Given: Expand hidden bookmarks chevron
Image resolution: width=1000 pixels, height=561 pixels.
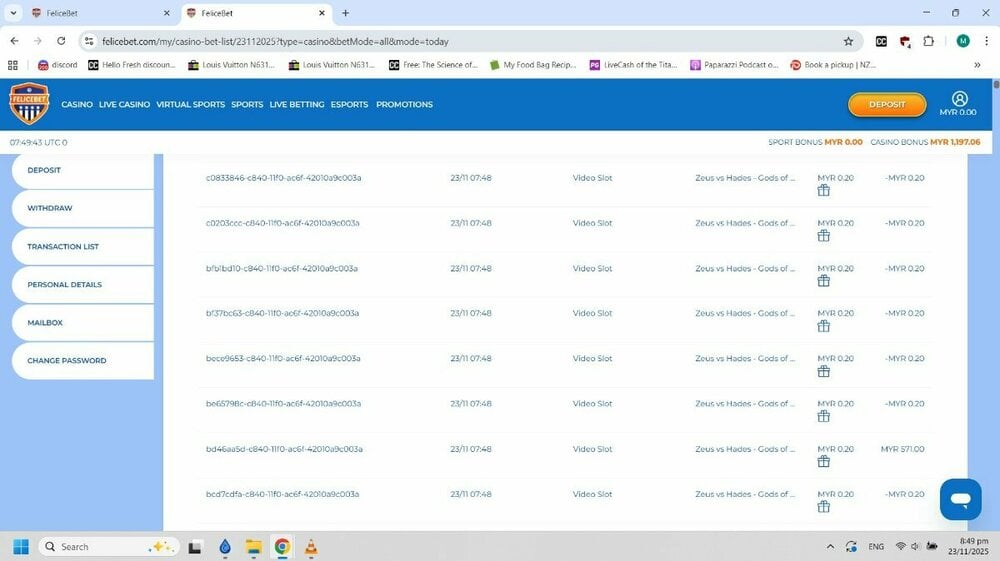Looking at the screenshot, I should (x=977, y=65).
